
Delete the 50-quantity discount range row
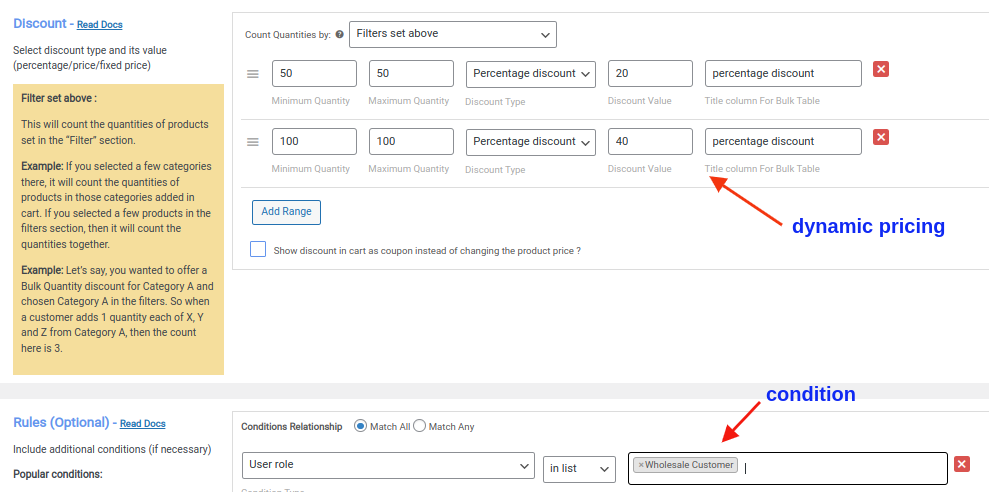[x=881, y=69]
